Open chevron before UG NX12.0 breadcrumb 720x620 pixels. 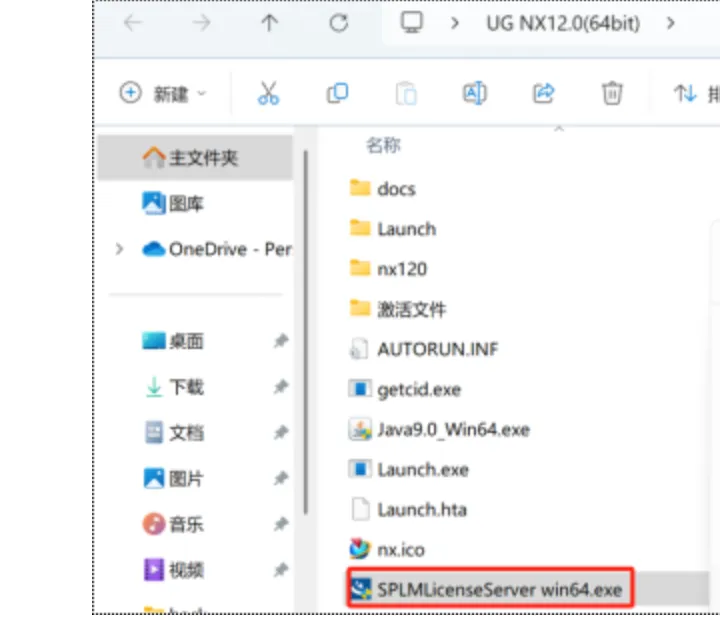click(455, 23)
